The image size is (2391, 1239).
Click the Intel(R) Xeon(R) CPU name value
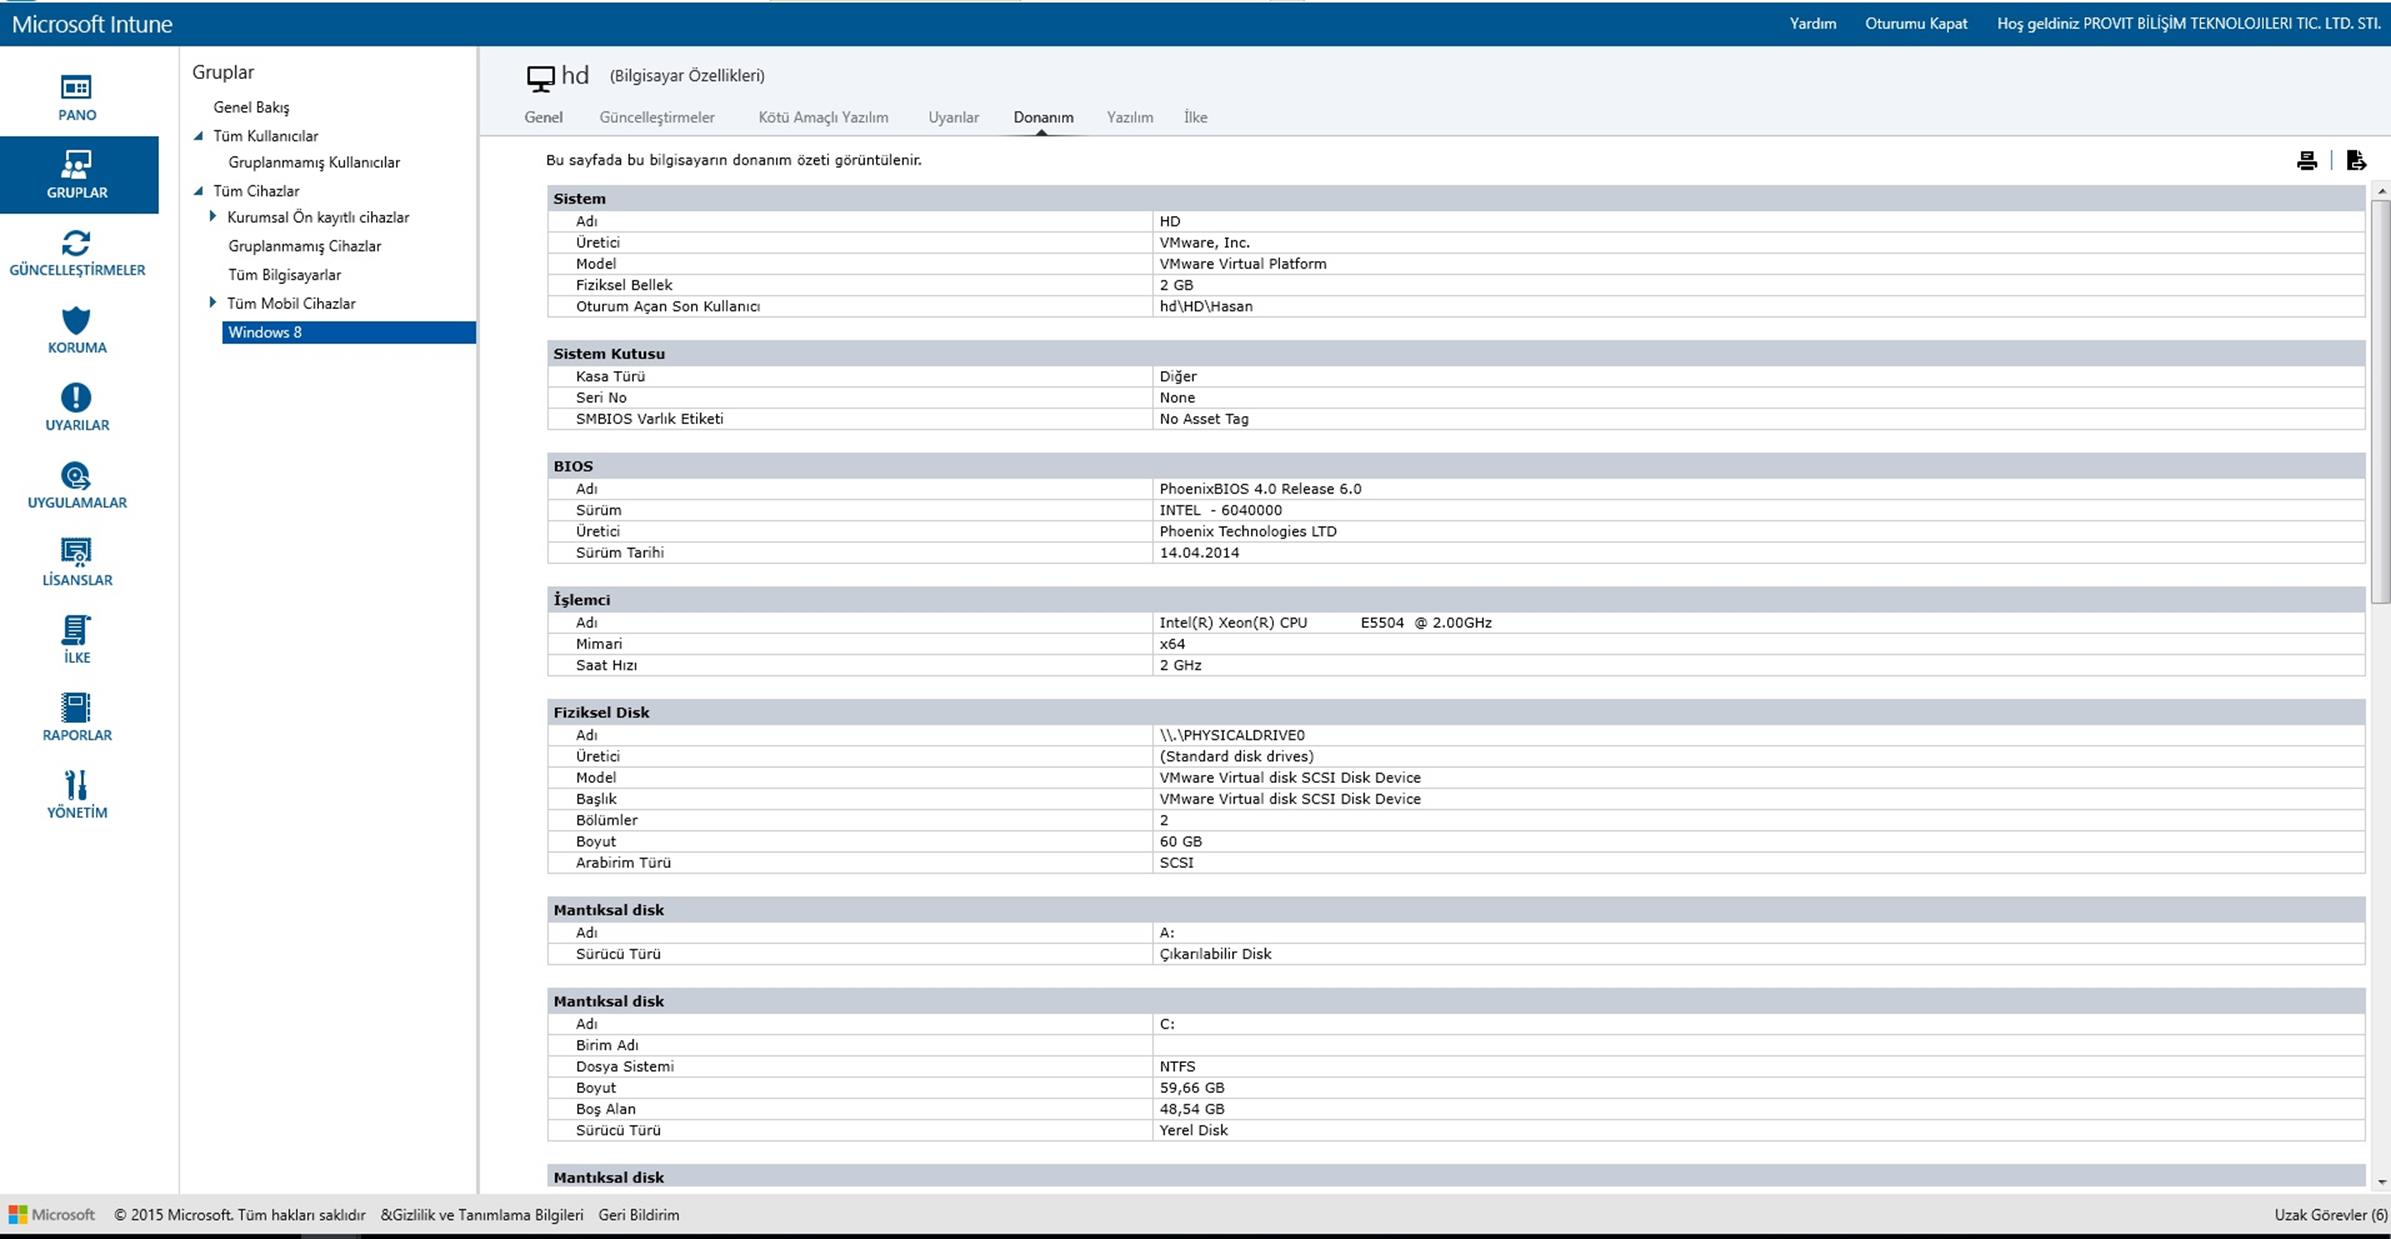click(x=1325, y=623)
